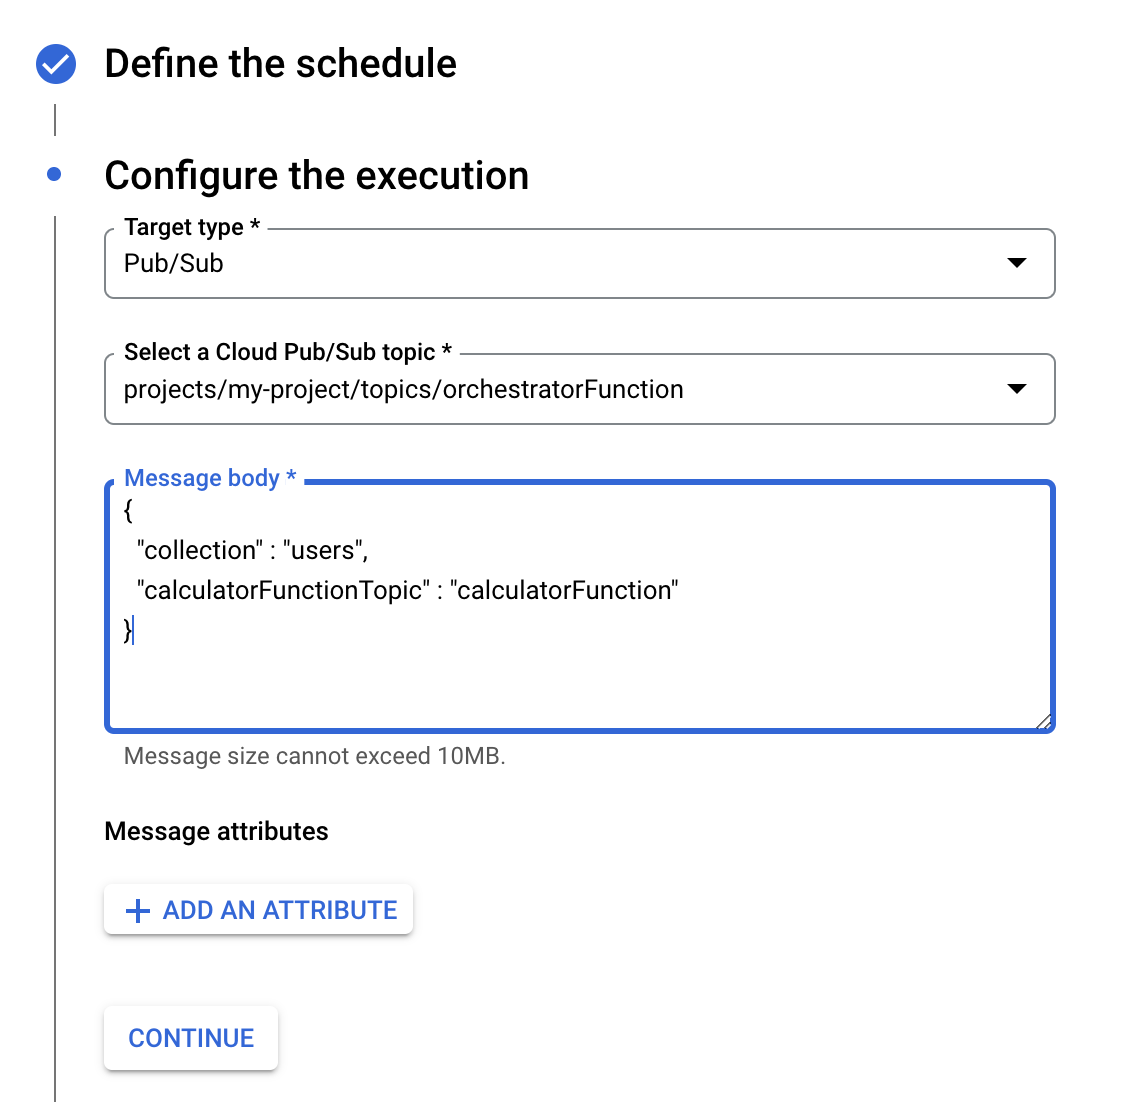The width and height of the screenshot is (1148, 1102).
Task: Open the Target type dropdown arrow
Action: click(x=1016, y=263)
